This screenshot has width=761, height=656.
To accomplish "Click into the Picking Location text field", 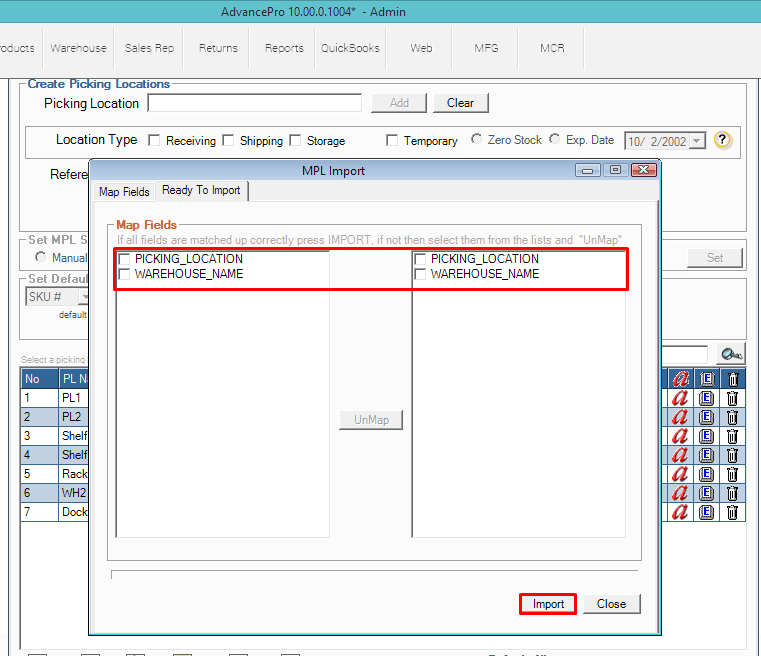I will tap(254, 103).
